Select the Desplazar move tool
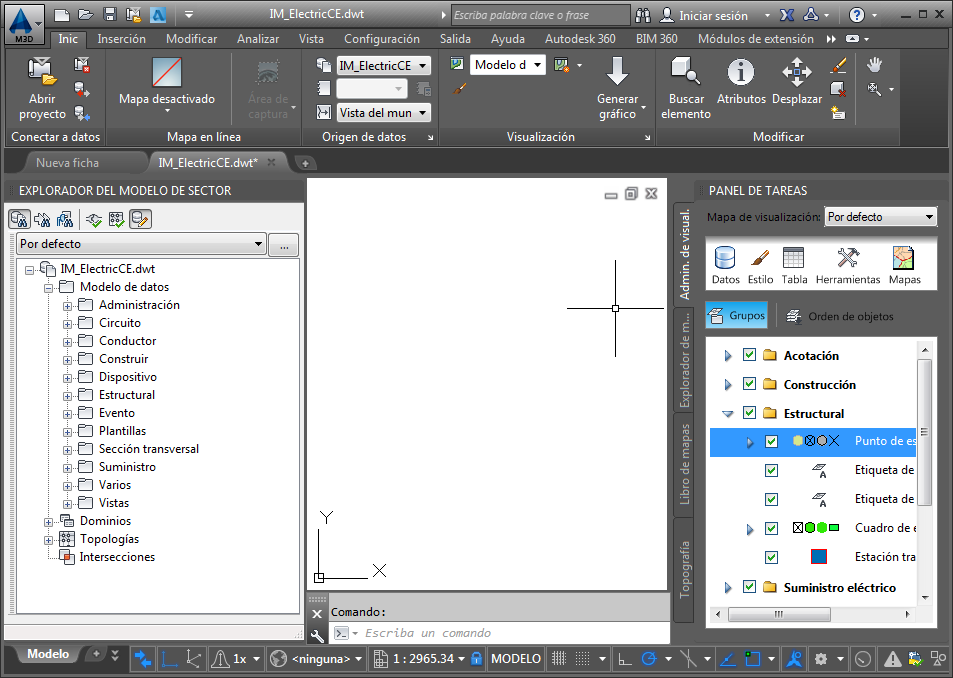Viewport: 953px width, 678px height. (797, 81)
